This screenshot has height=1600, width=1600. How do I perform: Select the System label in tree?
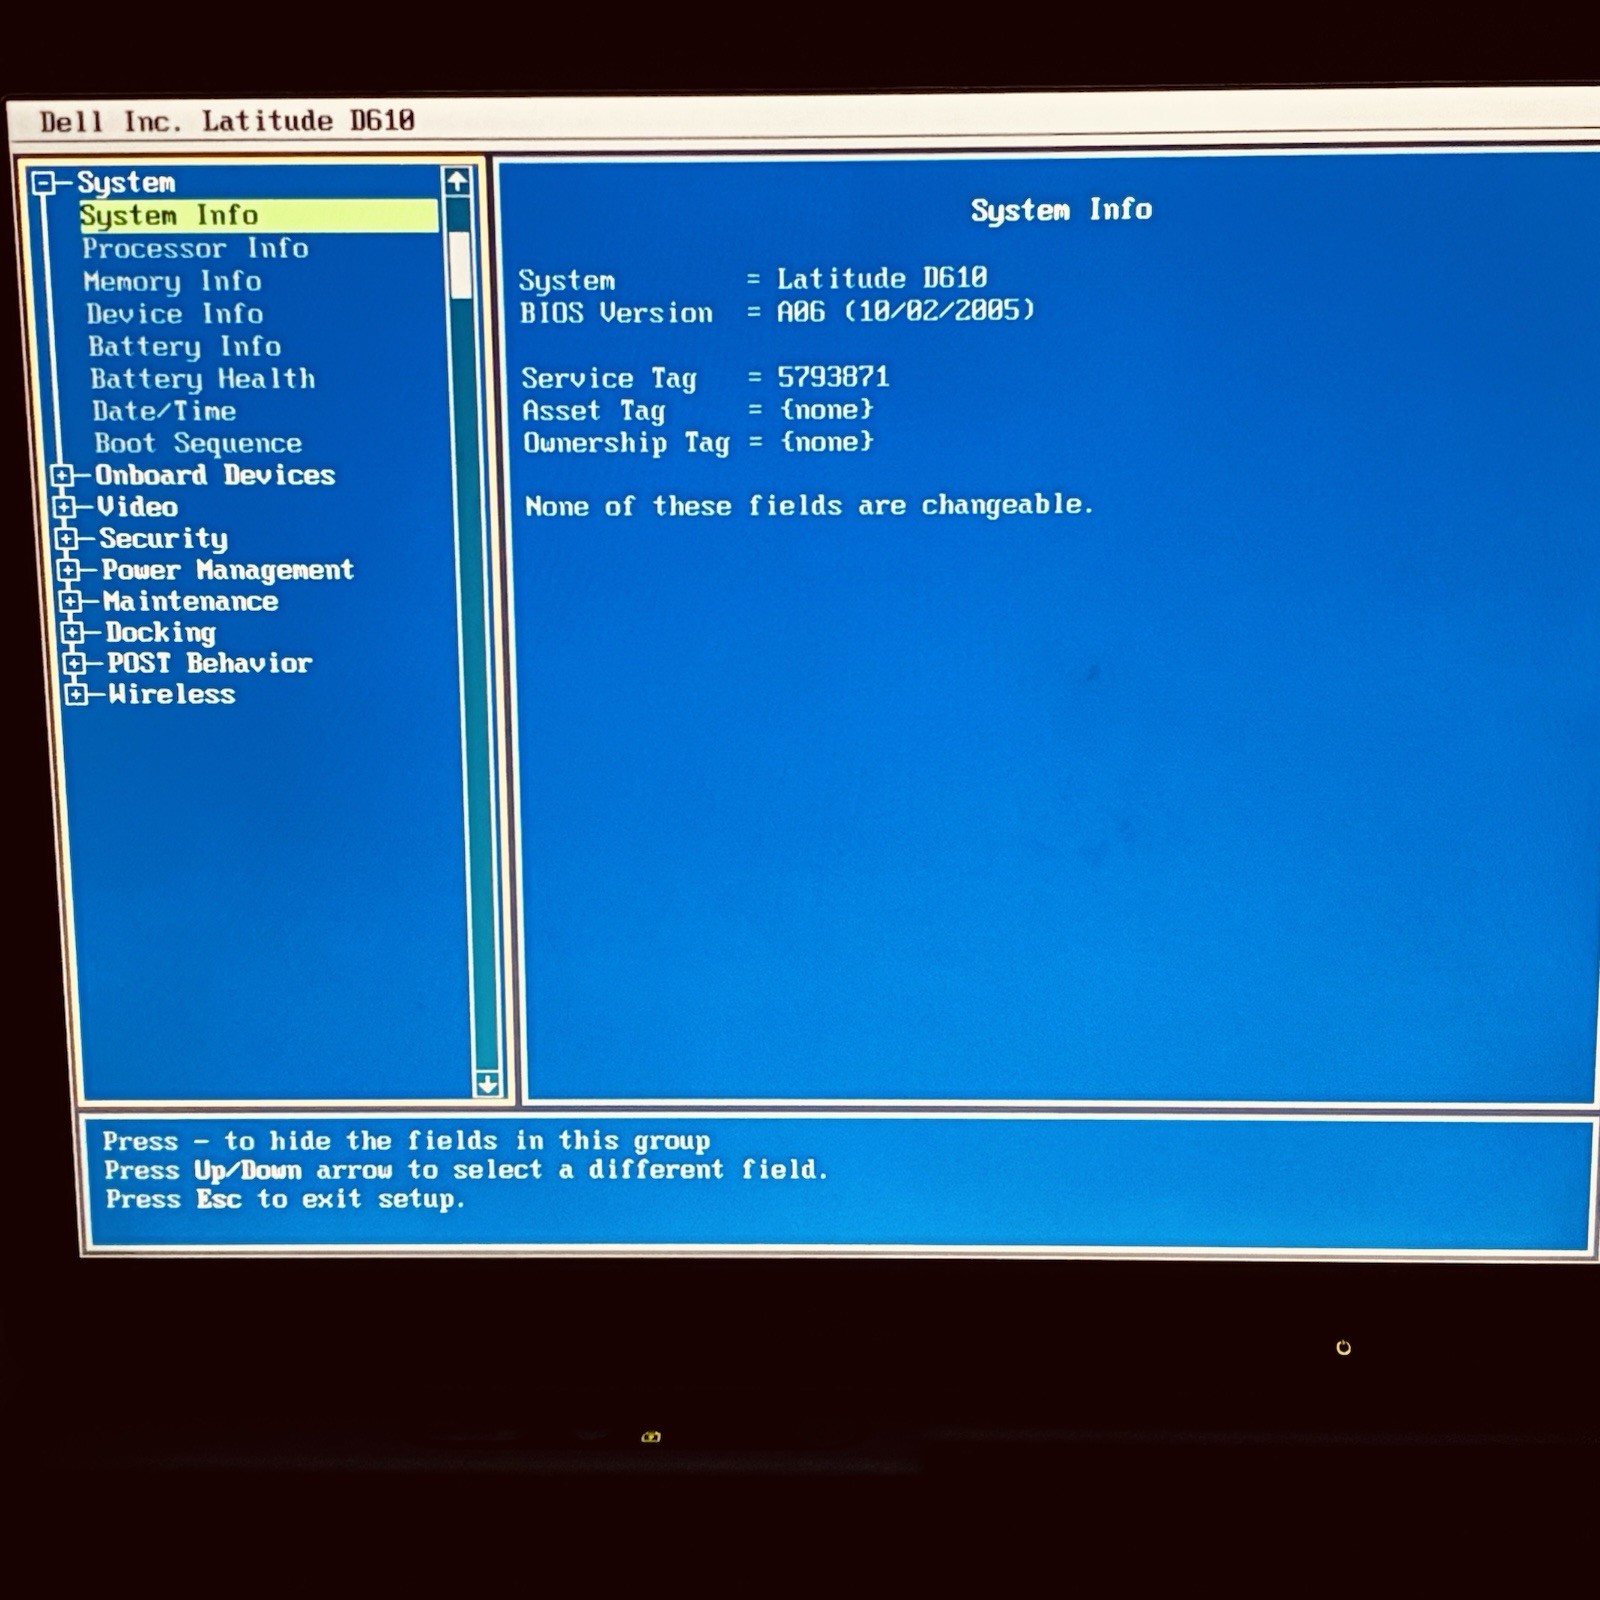click(x=126, y=182)
